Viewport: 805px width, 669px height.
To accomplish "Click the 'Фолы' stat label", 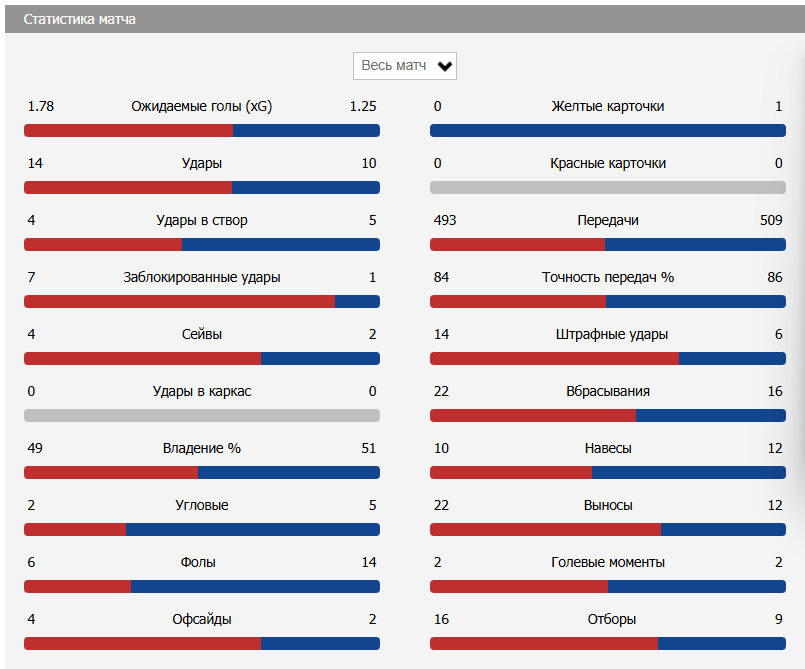I will pyautogui.click(x=198, y=562).
